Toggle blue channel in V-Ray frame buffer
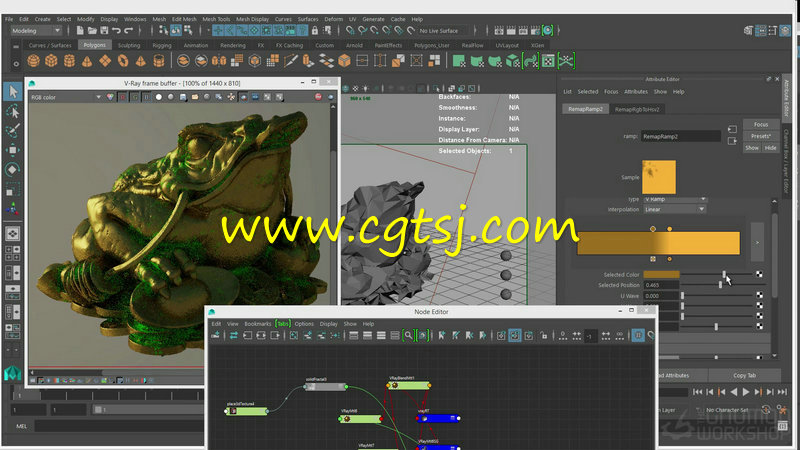The image size is (800, 450). 146,97
